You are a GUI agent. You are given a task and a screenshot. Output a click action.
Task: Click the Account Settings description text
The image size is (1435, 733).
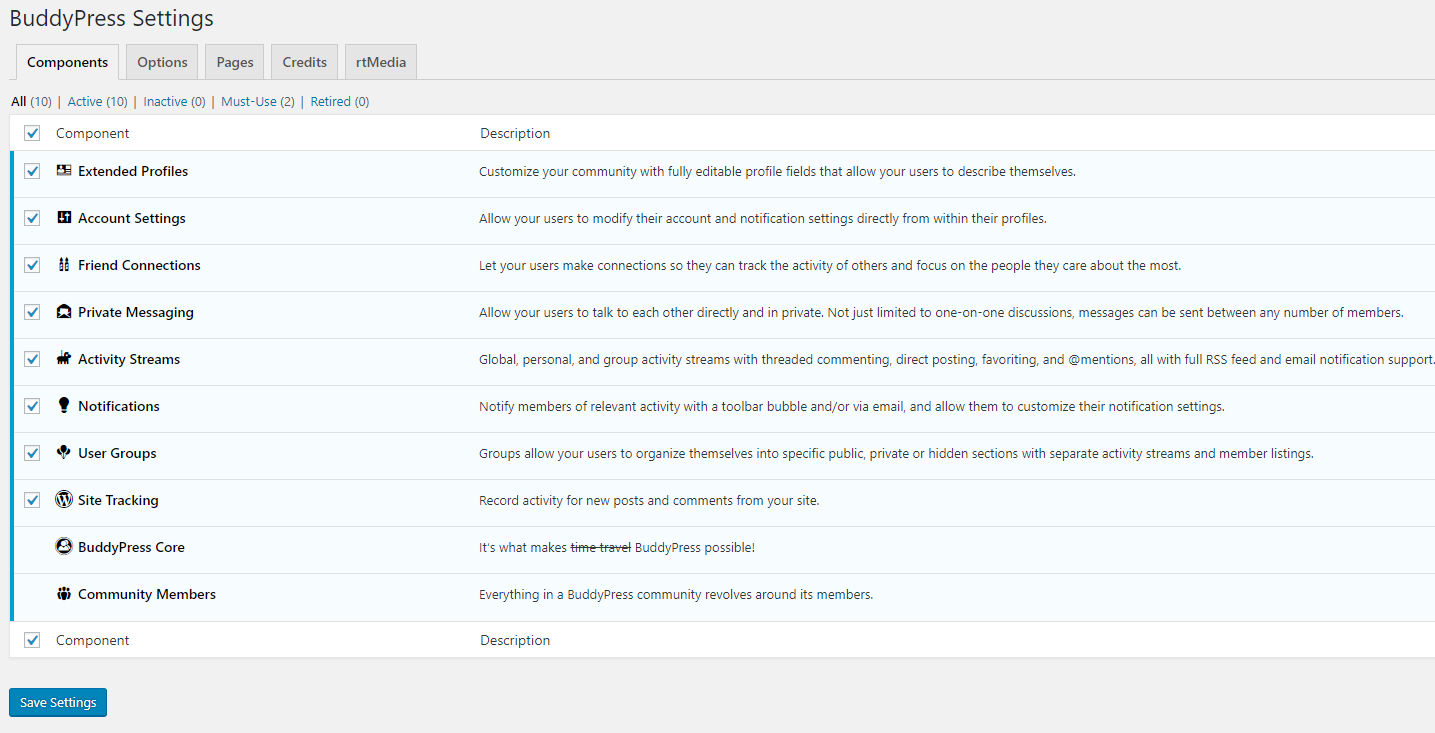point(763,218)
